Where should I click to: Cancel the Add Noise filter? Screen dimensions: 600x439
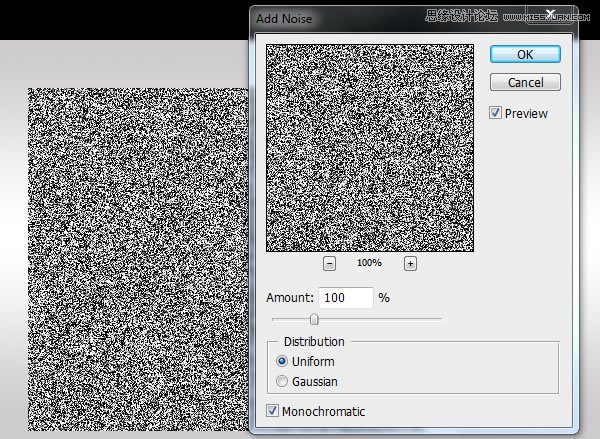[x=525, y=82]
